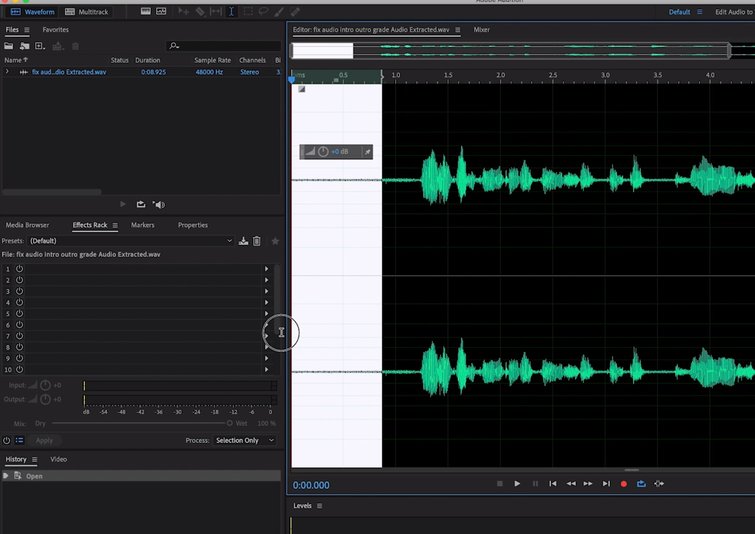The image size is (755, 534).
Task: Delete the effects rack preset with trash icon
Action: [257, 241]
